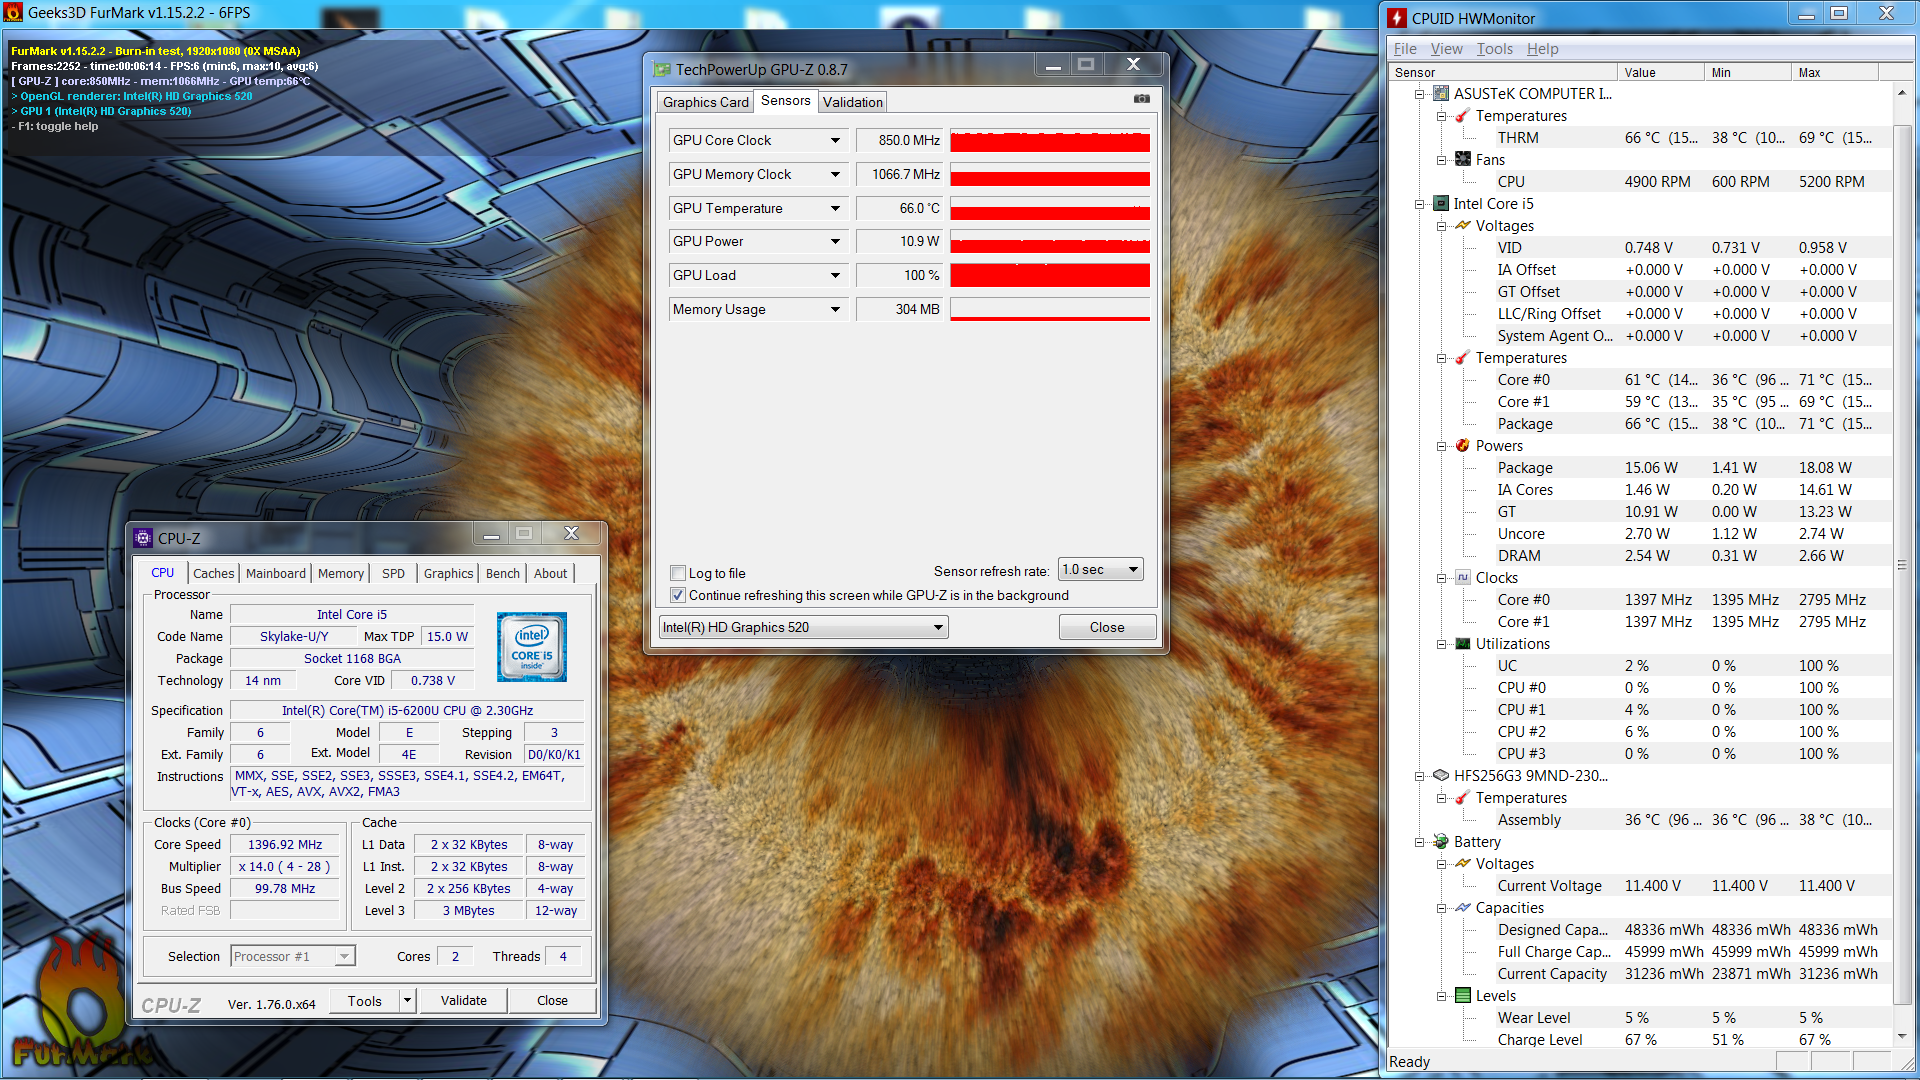Open the GPU Core Clock sensor dropdown

pyautogui.click(x=835, y=140)
